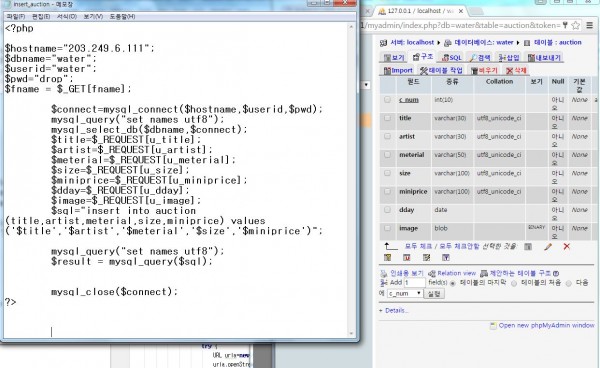Click the primary key icon below the field table
Screen dimensions: 600x368
coord(388,258)
